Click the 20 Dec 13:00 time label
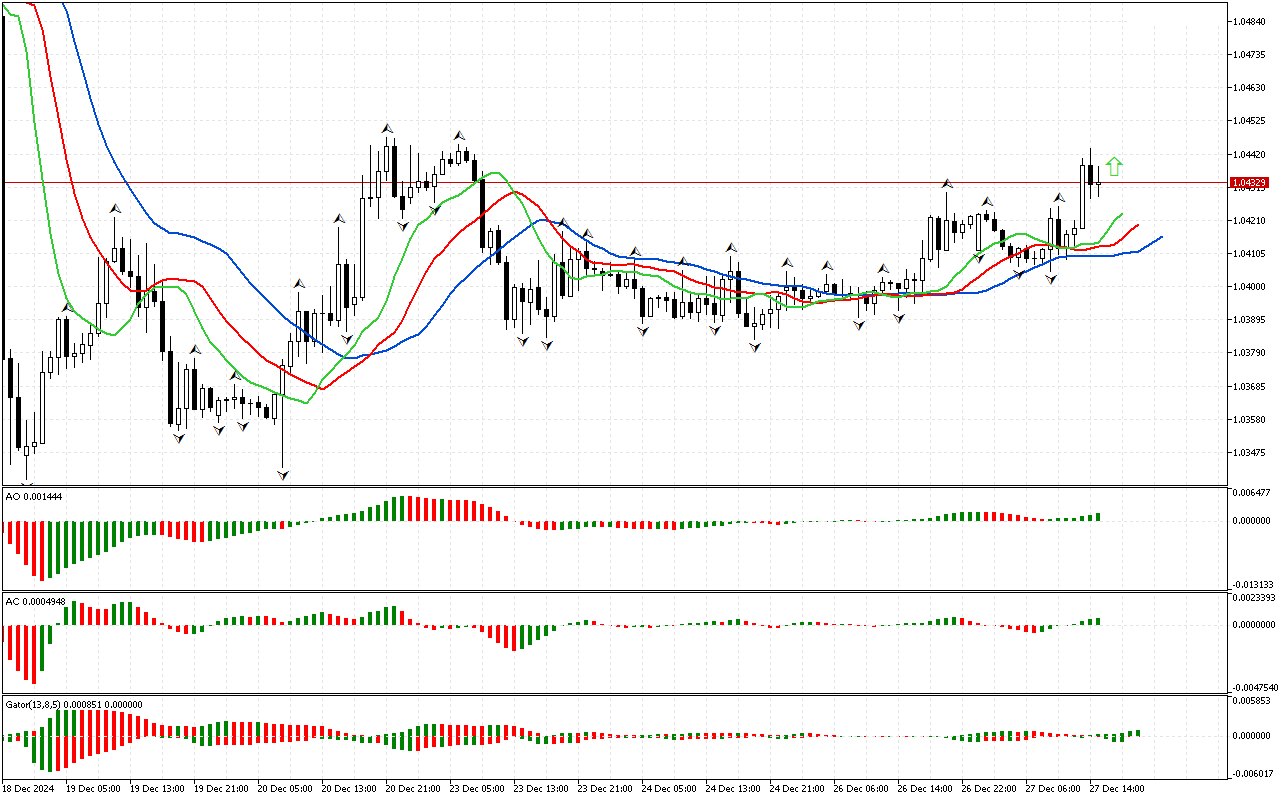The image size is (1280, 800). 349,789
